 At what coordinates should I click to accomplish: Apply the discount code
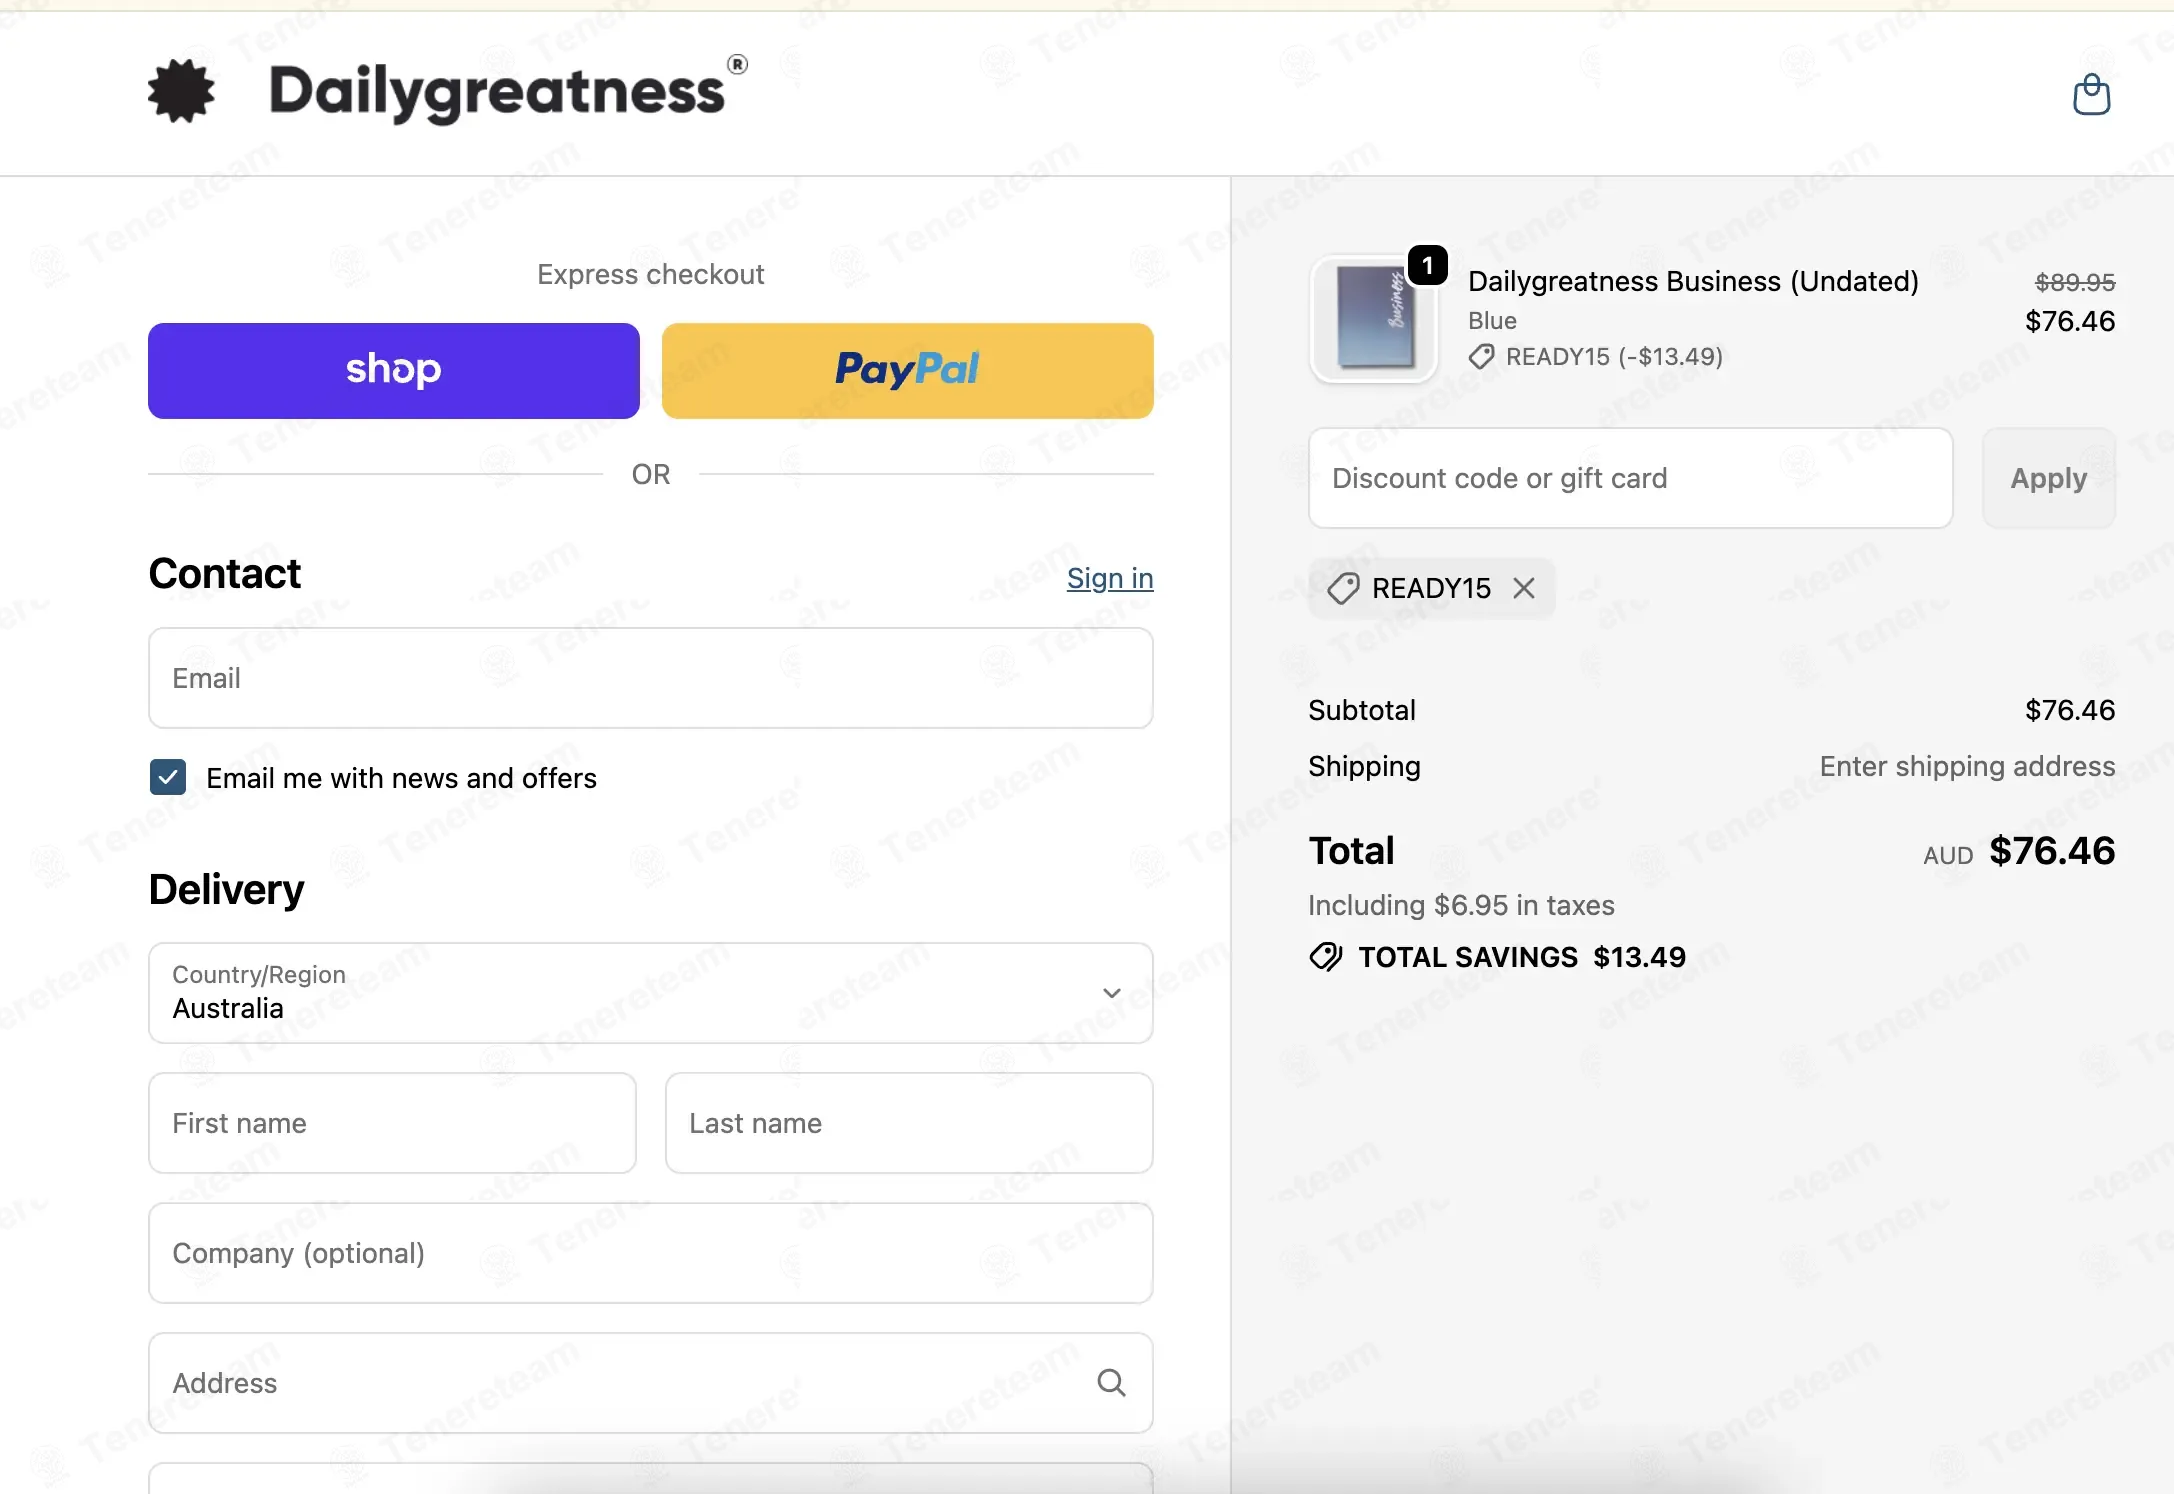(2049, 478)
